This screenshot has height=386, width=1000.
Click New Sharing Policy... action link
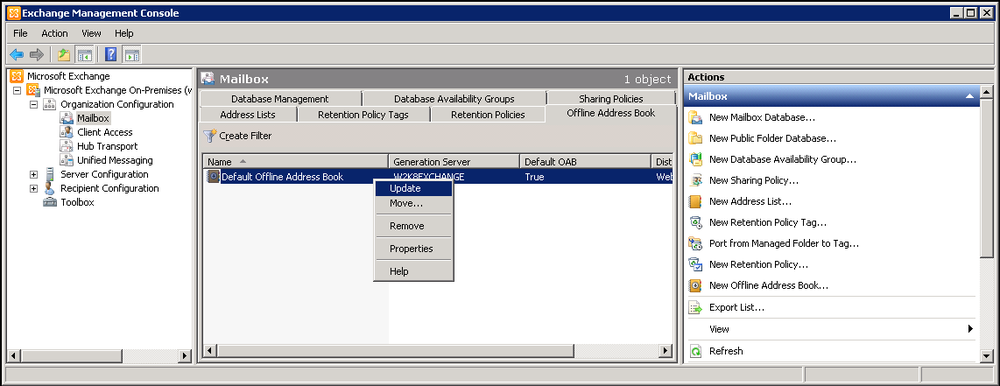(754, 181)
